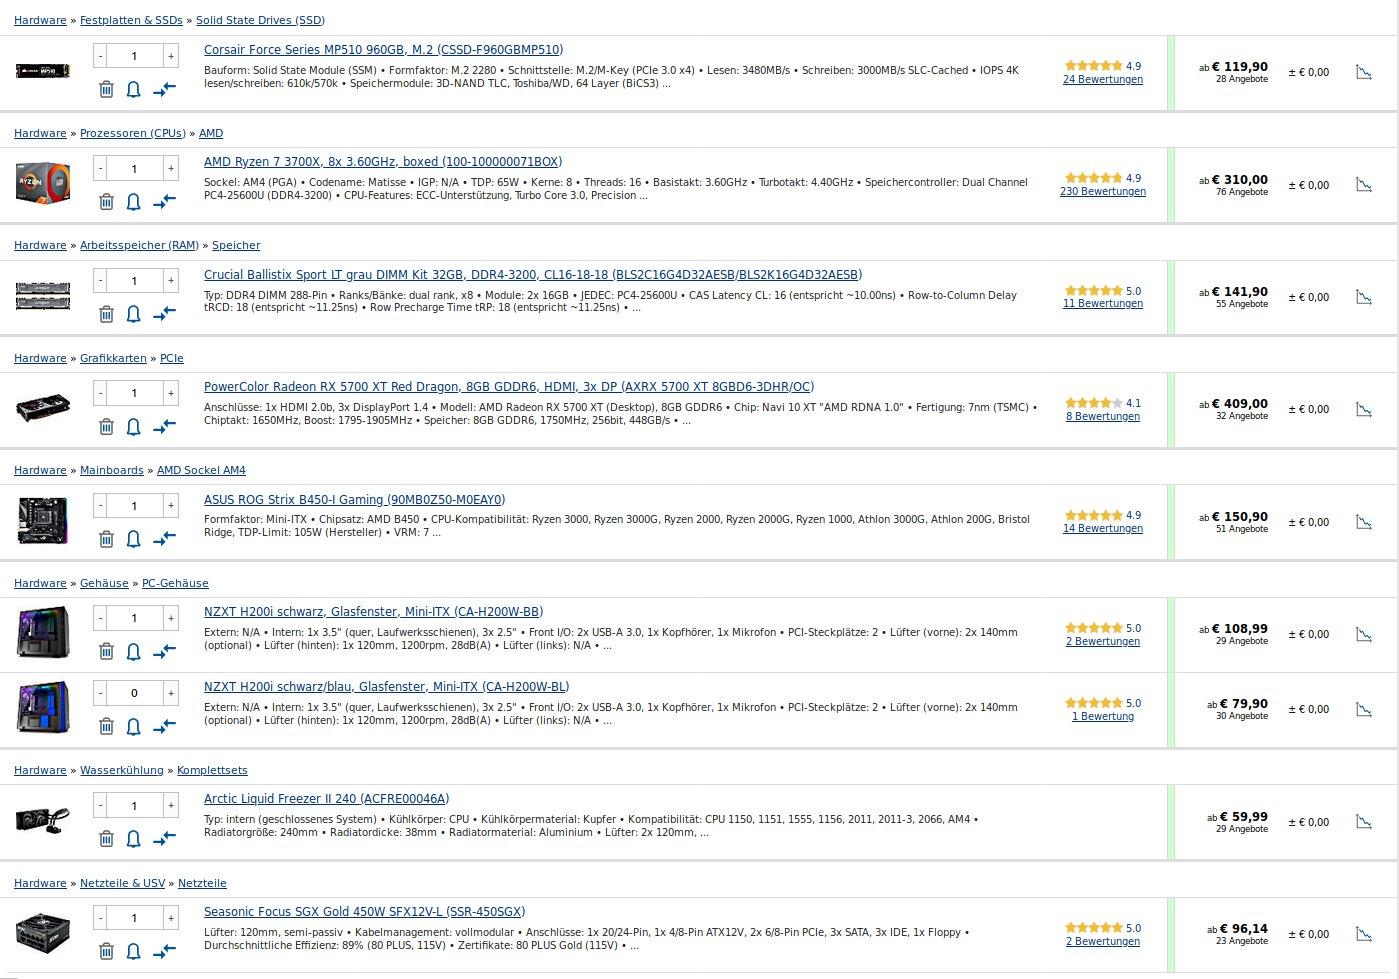Follow the AMD Sockel AM4 breadcrumb
The width and height of the screenshot is (1399, 979).
201,470
